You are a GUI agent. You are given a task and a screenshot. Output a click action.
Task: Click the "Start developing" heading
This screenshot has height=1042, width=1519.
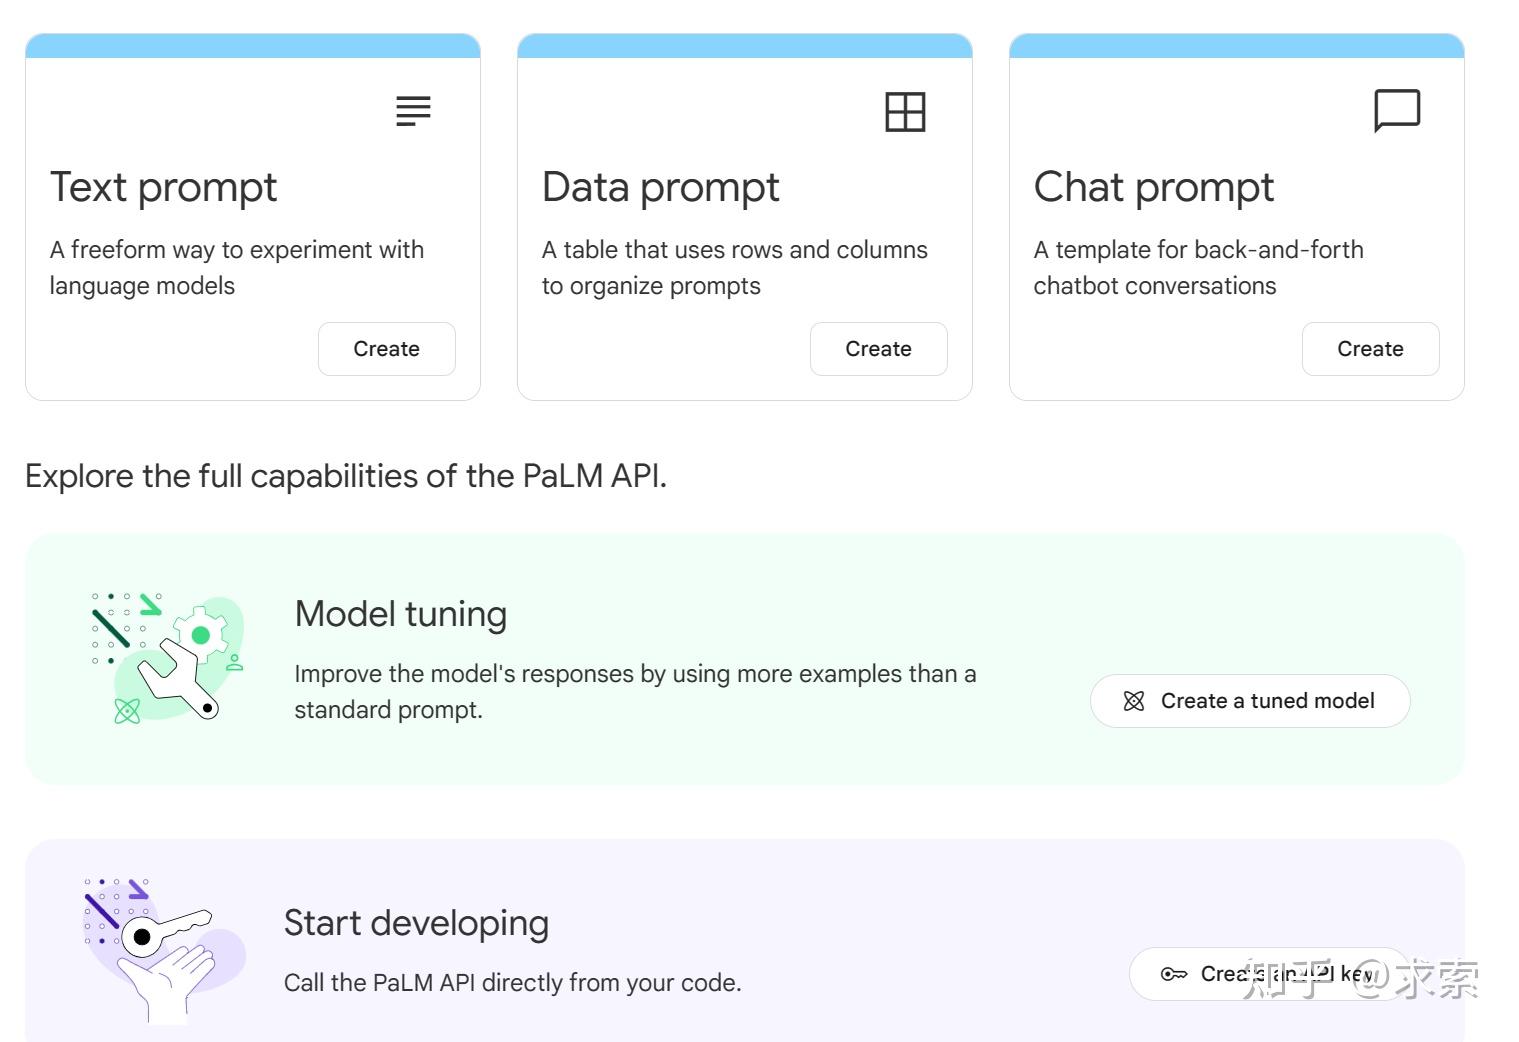click(416, 923)
